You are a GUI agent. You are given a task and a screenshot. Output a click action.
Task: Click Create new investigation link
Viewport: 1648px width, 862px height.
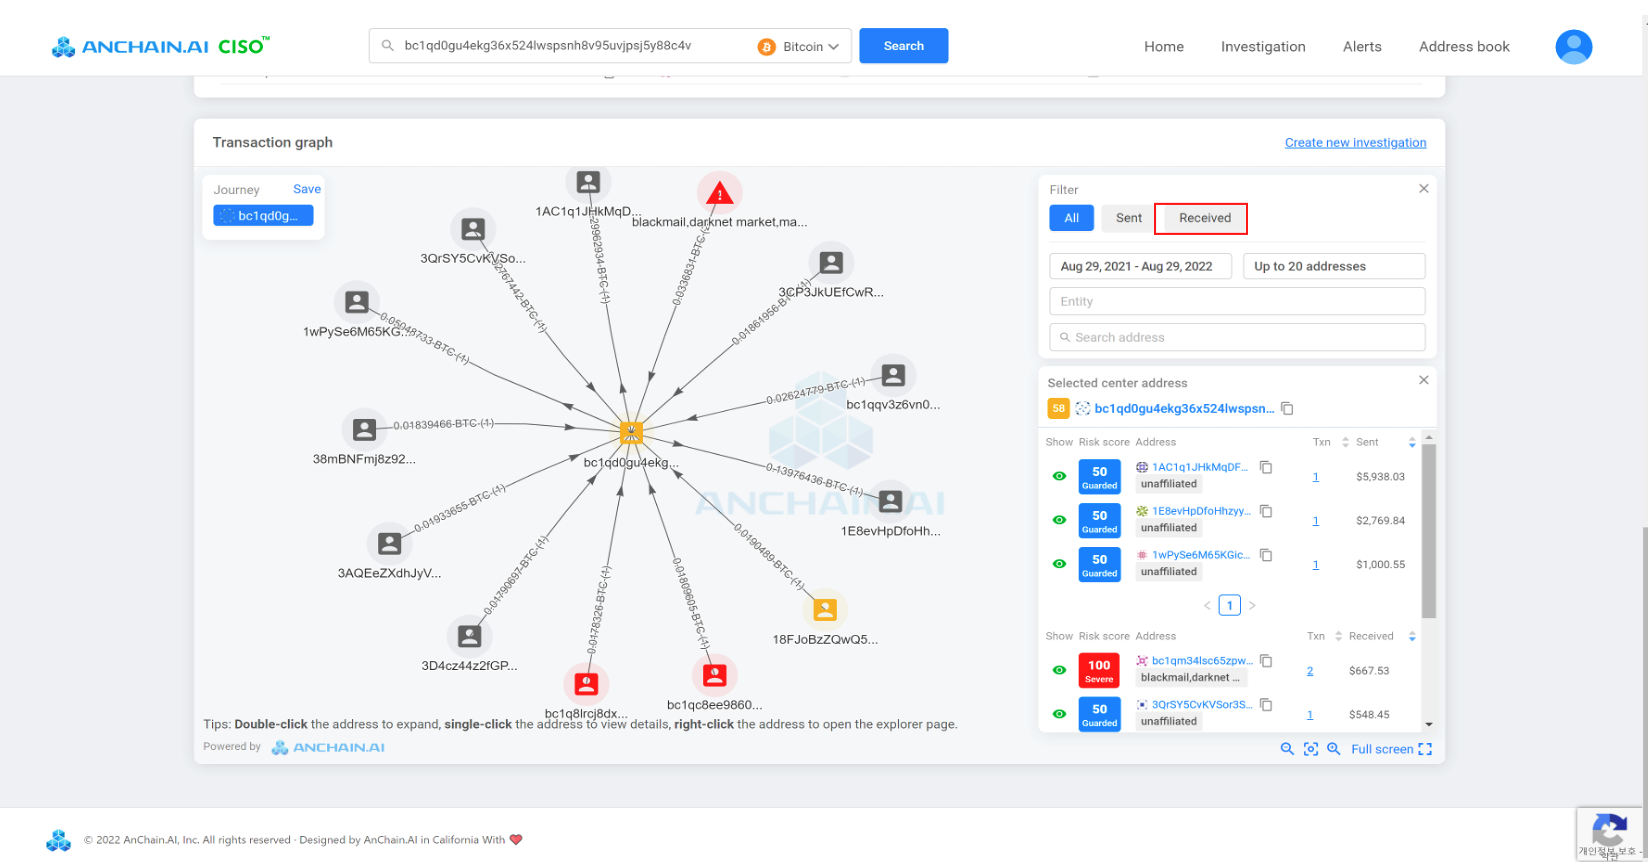[x=1356, y=143]
